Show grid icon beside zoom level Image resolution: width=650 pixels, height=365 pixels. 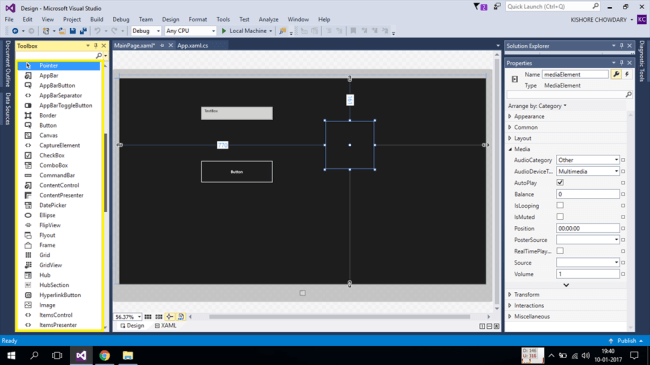tap(148, 316)
